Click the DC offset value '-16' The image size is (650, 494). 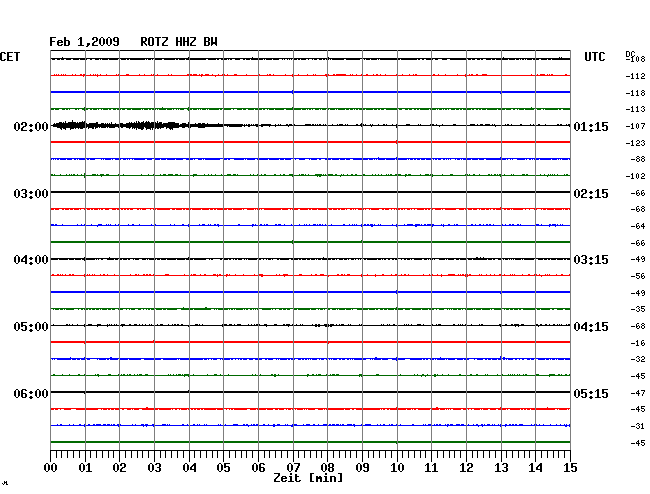click(x=638, y=343)
